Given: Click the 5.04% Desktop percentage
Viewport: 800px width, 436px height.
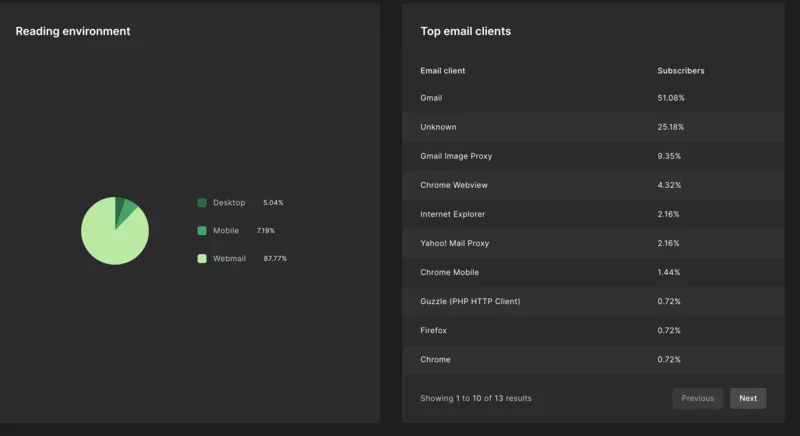Looking at the screenshot, I should pyautogui.click(x=273, y=202).
